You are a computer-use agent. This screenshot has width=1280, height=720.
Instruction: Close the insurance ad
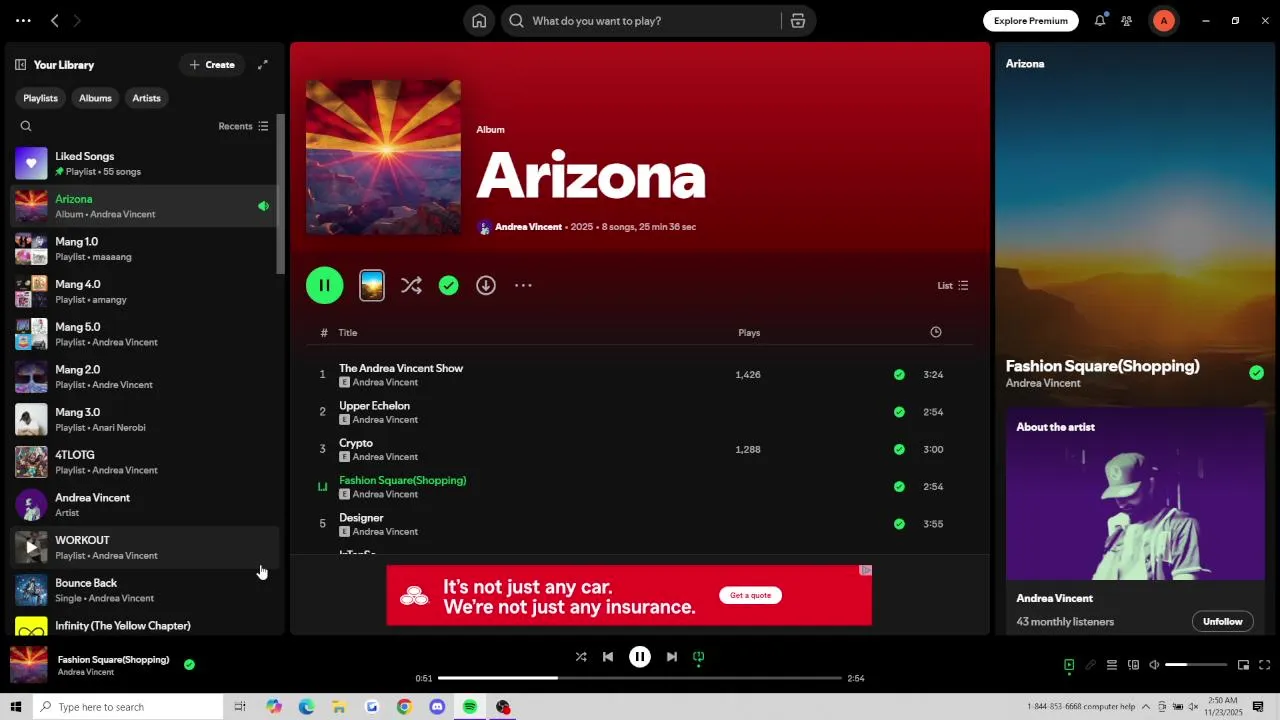pyautogui.click(x=866, y=570)
